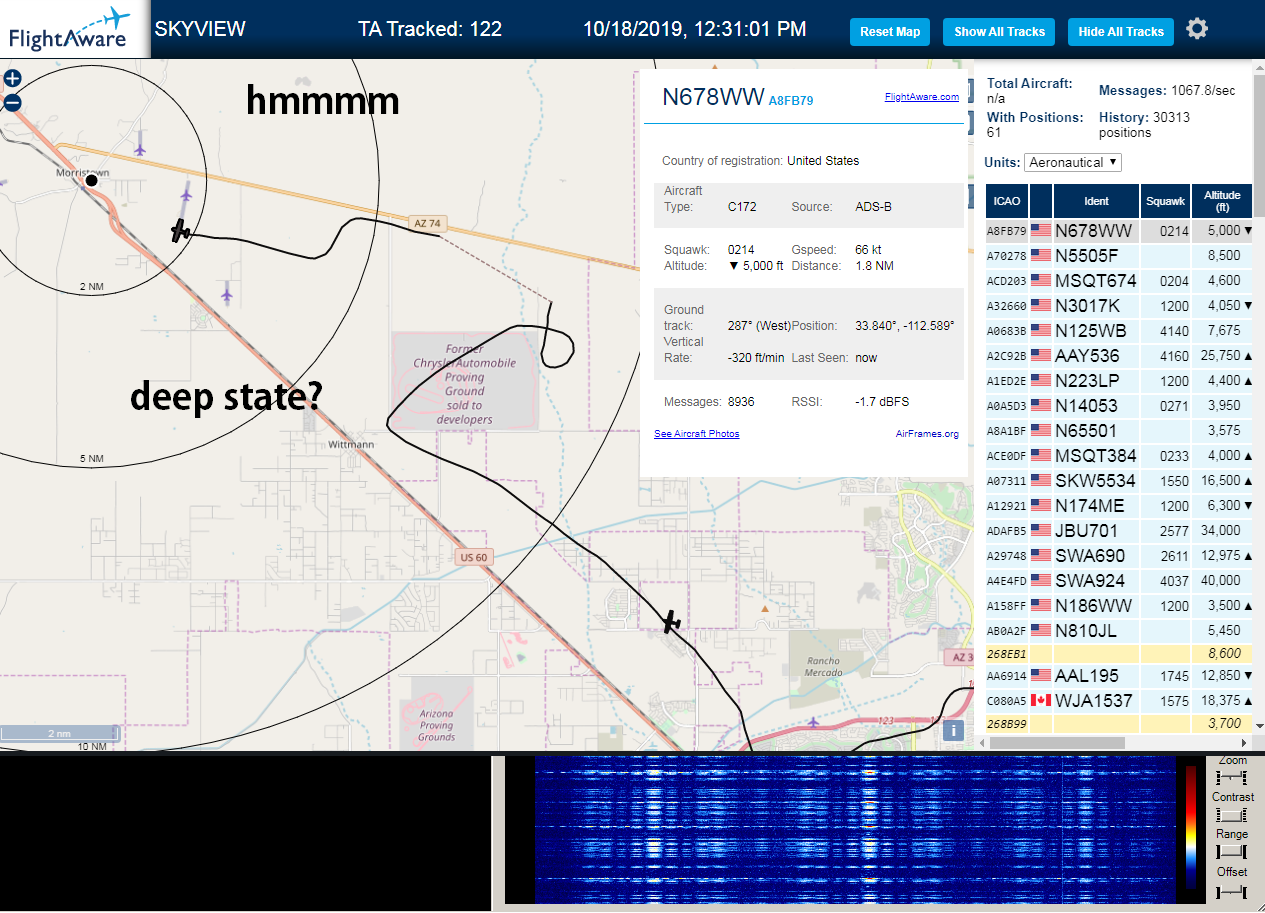
Task: Select black aircraft icon near Morristown
Action: pos(180,231)
